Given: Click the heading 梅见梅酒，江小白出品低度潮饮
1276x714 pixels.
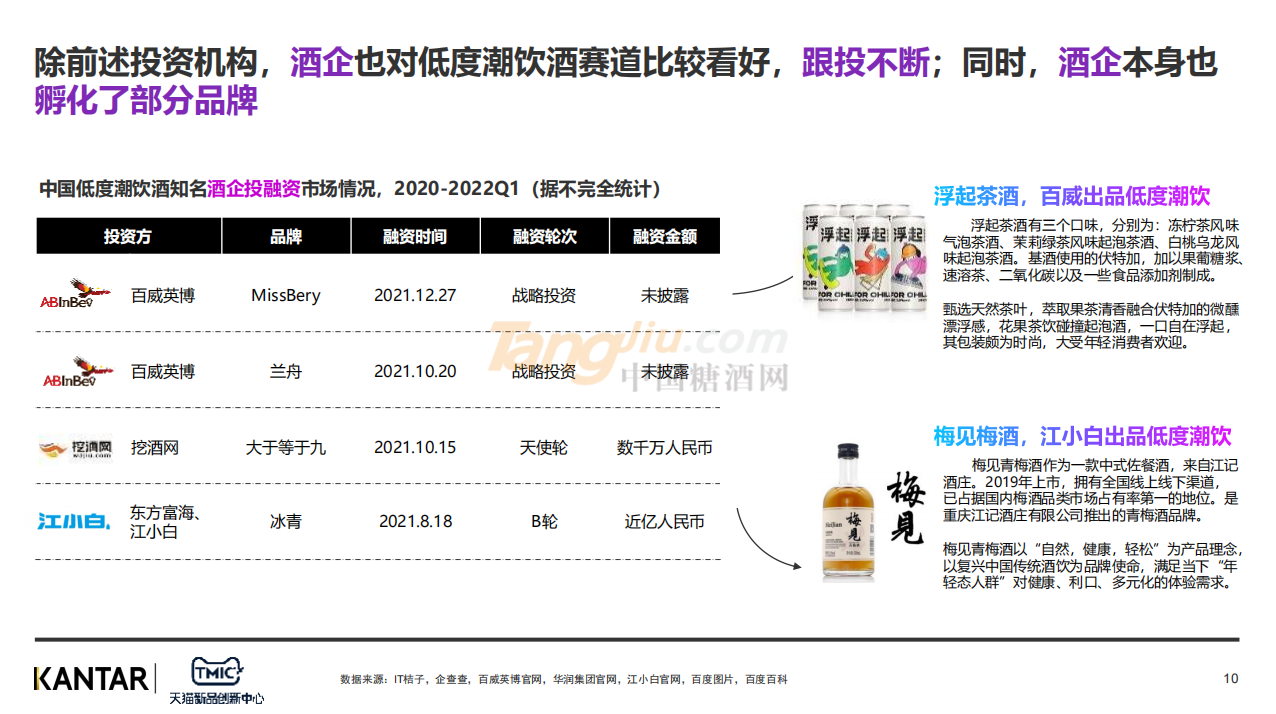Looking at the screenshot, I should (1082, 436).
